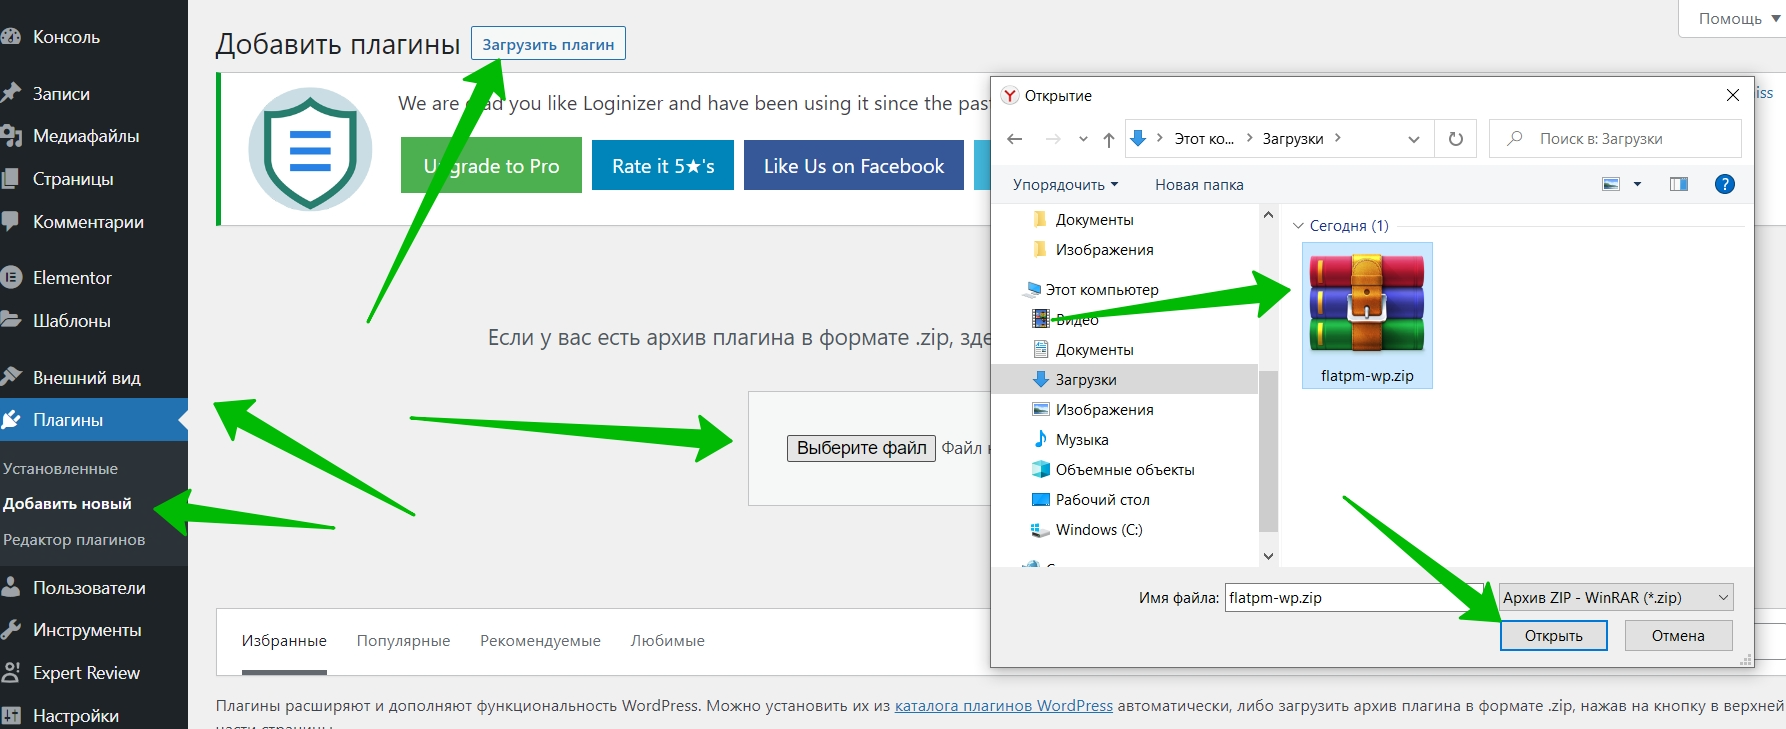The width and height of the screenshot is (1786, 729).
Task: Click the Записи pin icon in sidebar
Action: (11, 93)
